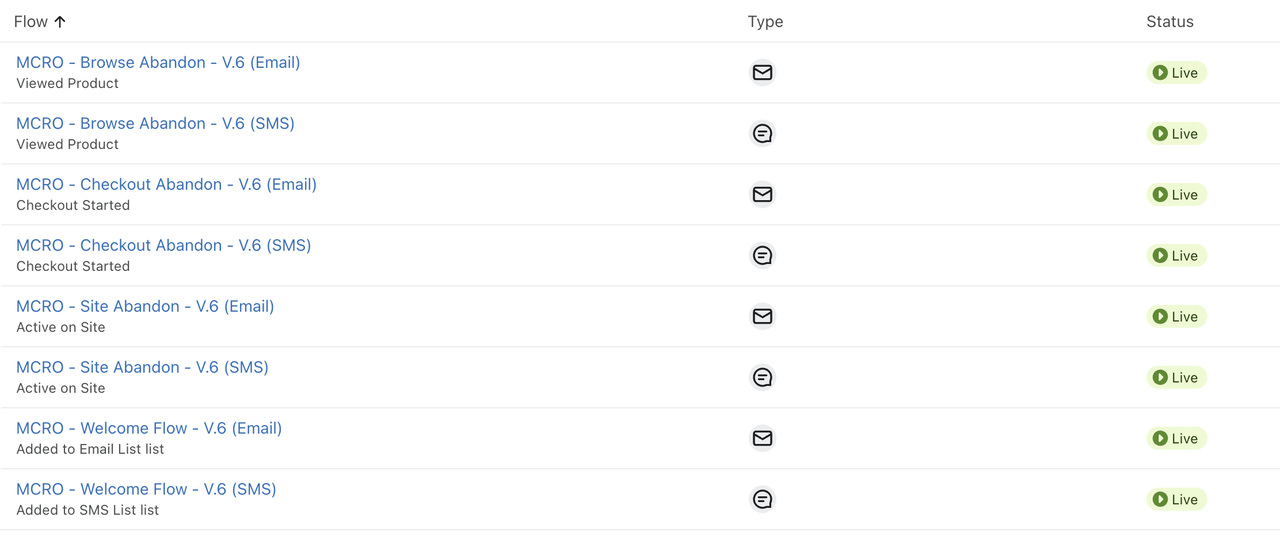Image resolution: width=1280 pixels, height=536 pixels.
Task: Click email icon for Browse Abandon Email flow
Action: click(x=762, y=73)
